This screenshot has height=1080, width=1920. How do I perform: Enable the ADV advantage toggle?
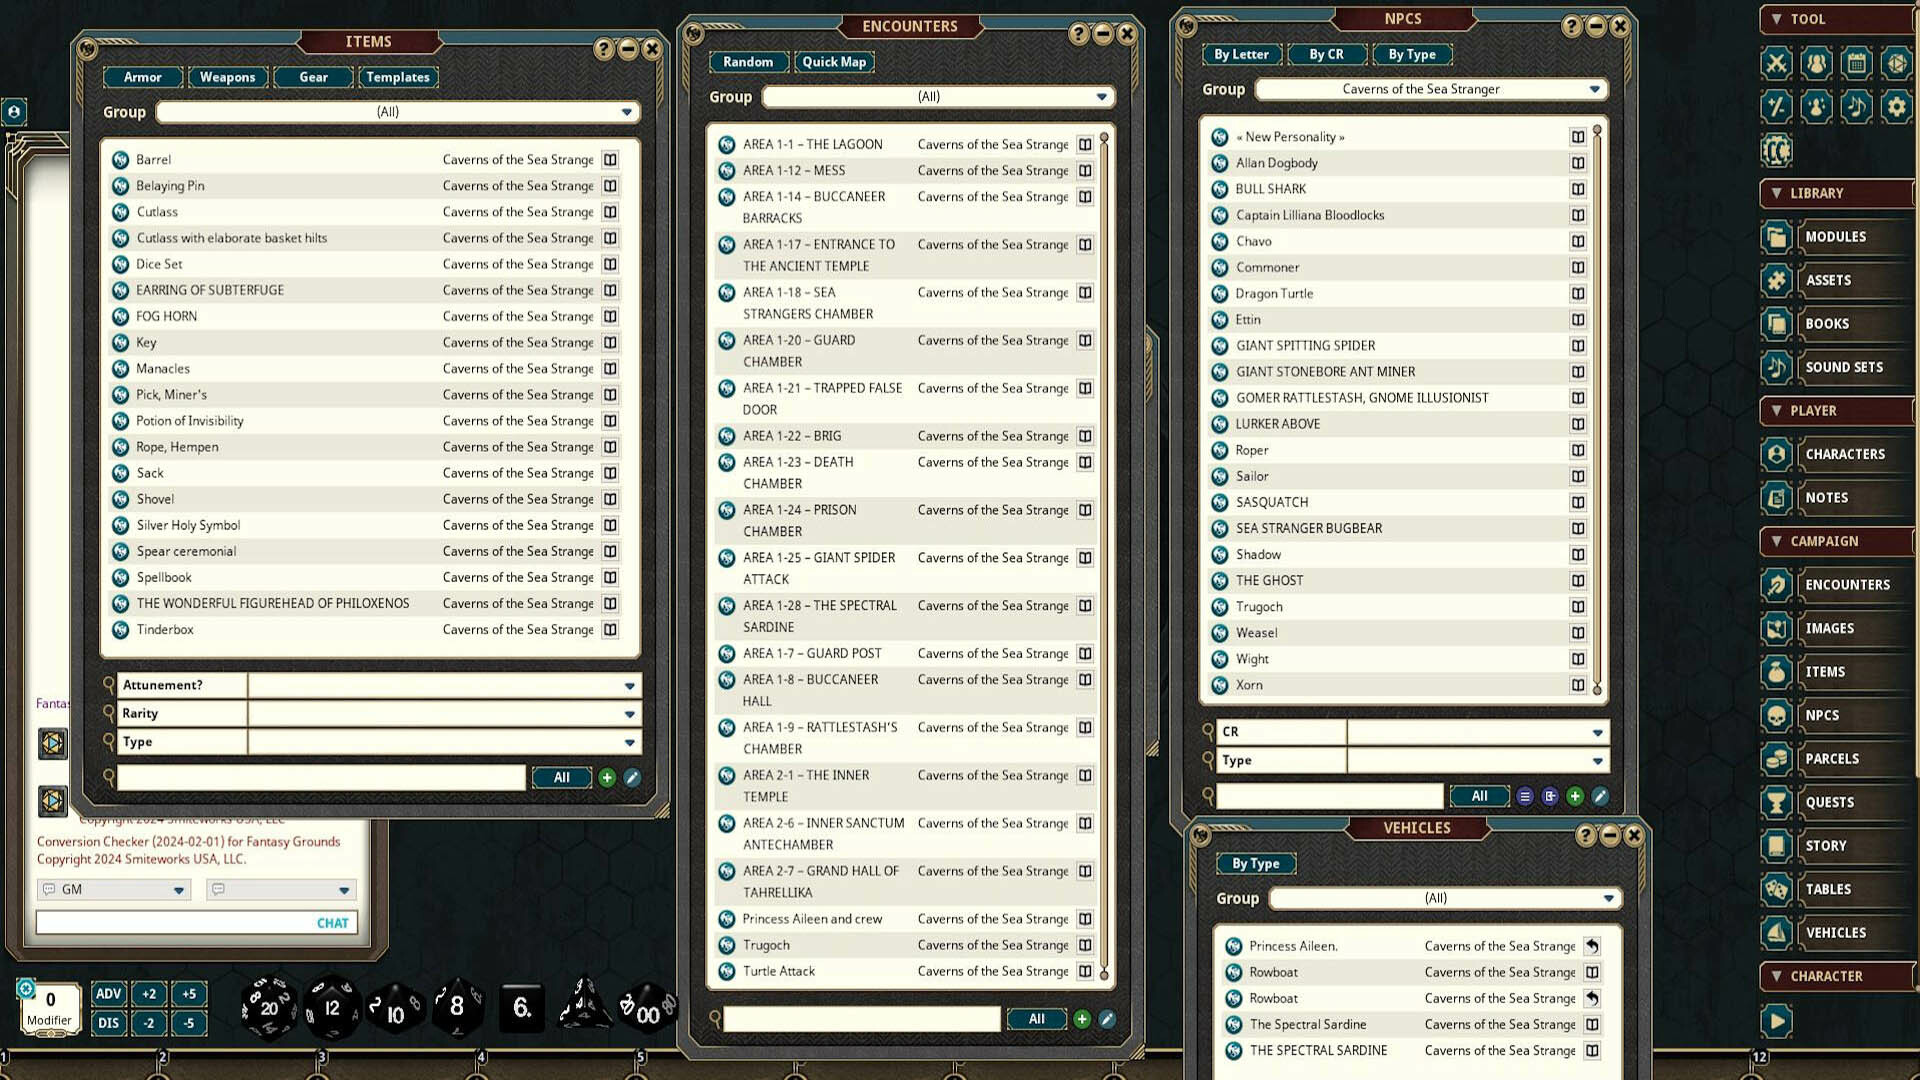108,994
